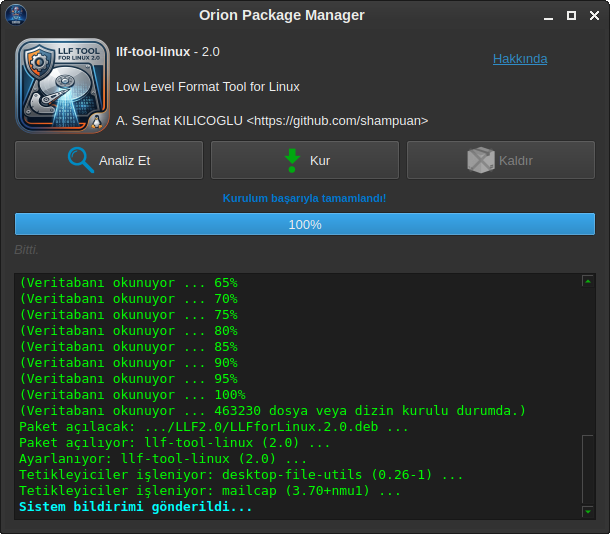Screen dimensions: 610x534
Task: Open the Hakkında link
Action: (519, 58)
